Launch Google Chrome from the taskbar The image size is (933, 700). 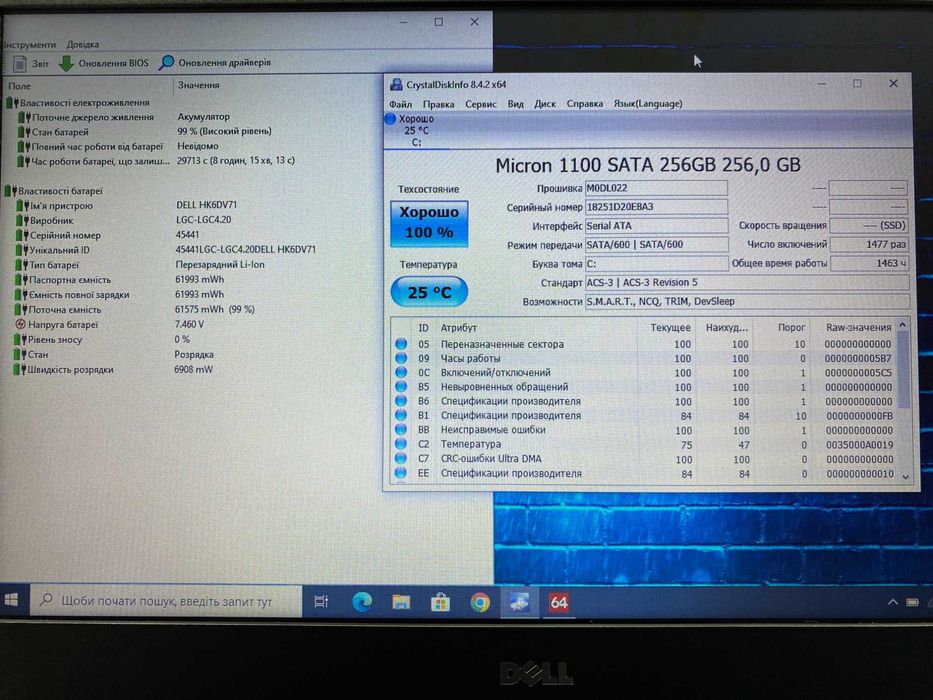pos(480,603)
